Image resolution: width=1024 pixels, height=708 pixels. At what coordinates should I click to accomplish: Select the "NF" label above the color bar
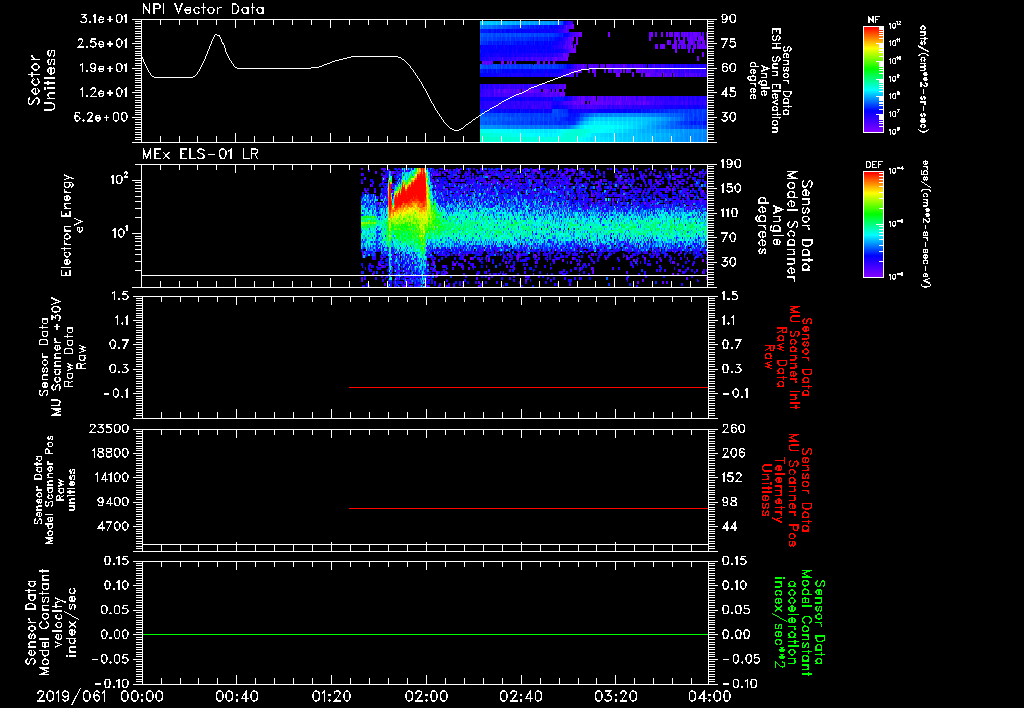click(873, 20)
